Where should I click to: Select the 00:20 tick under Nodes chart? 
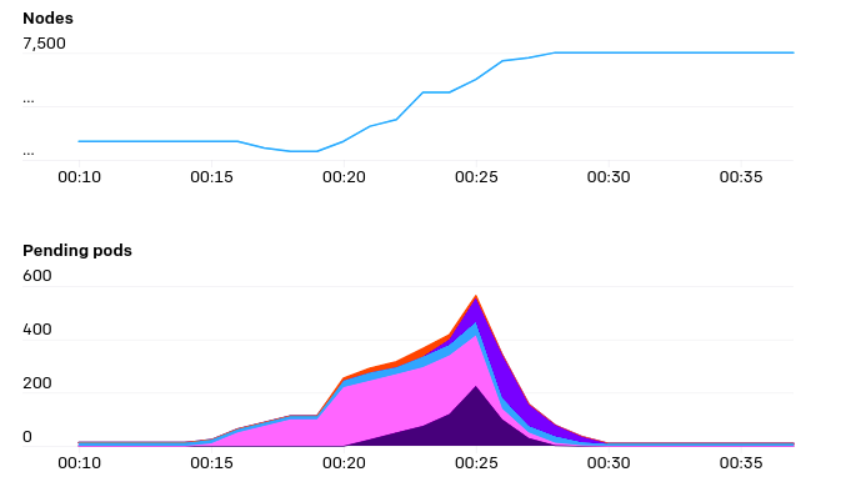coord(343,176)
